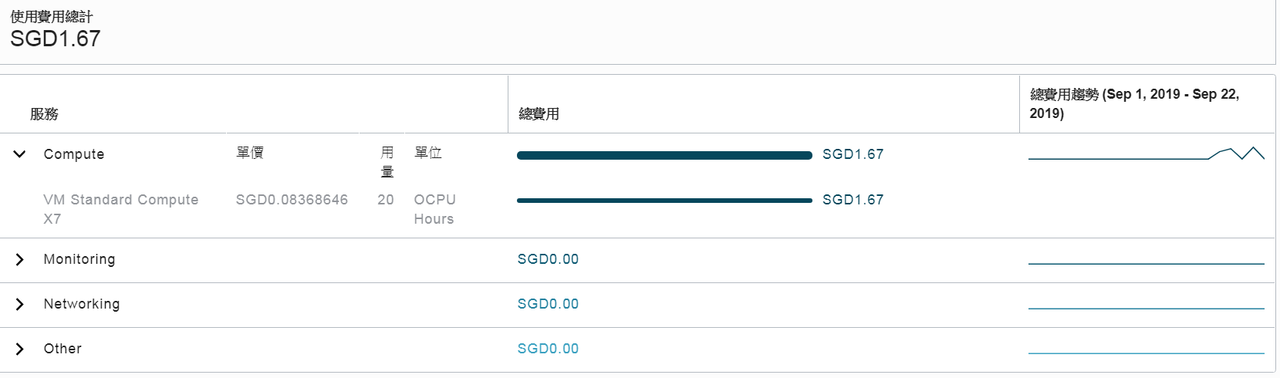Click the Networking cost trend line
This screenshot has width=1280, height=378.
point(1146,308)
